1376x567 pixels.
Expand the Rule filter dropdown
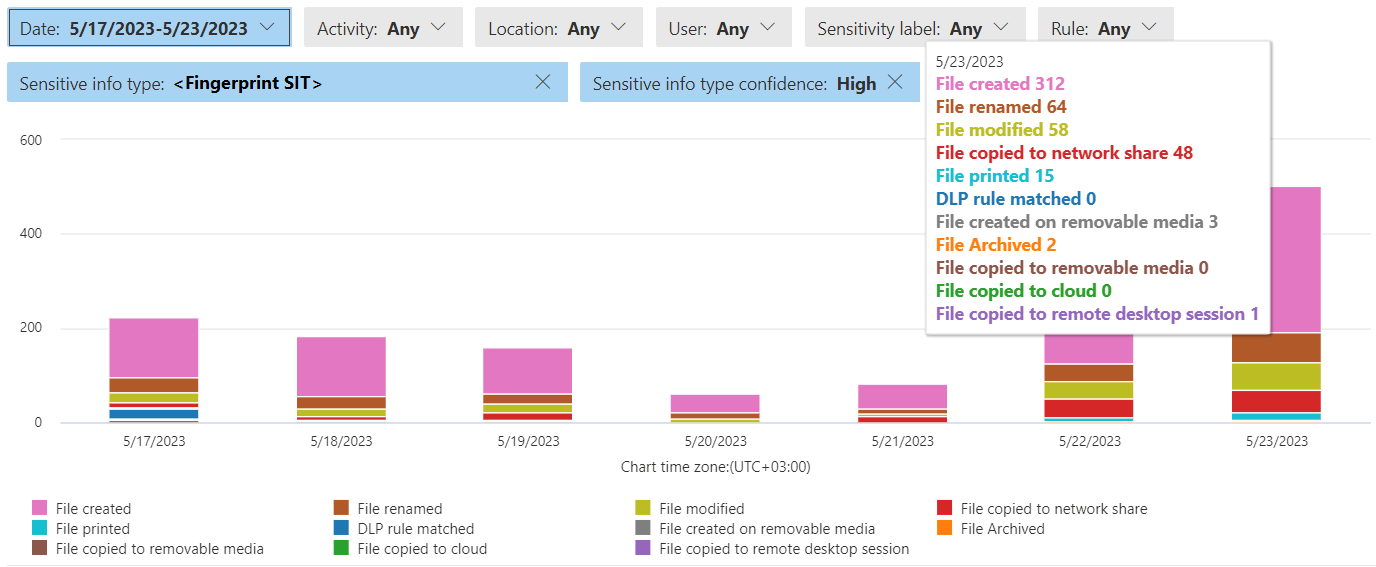pyautogui.click(x=1104, y=28)
